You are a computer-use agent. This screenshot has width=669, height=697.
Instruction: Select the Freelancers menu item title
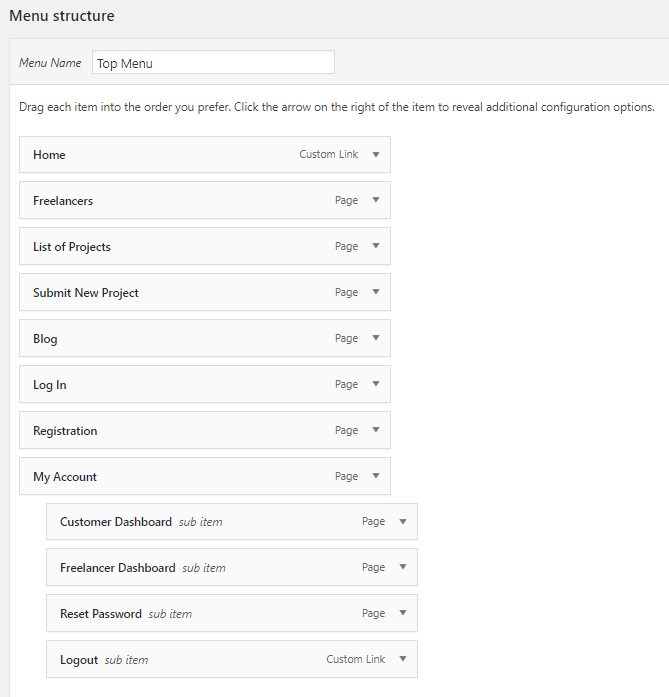[63, 201]
